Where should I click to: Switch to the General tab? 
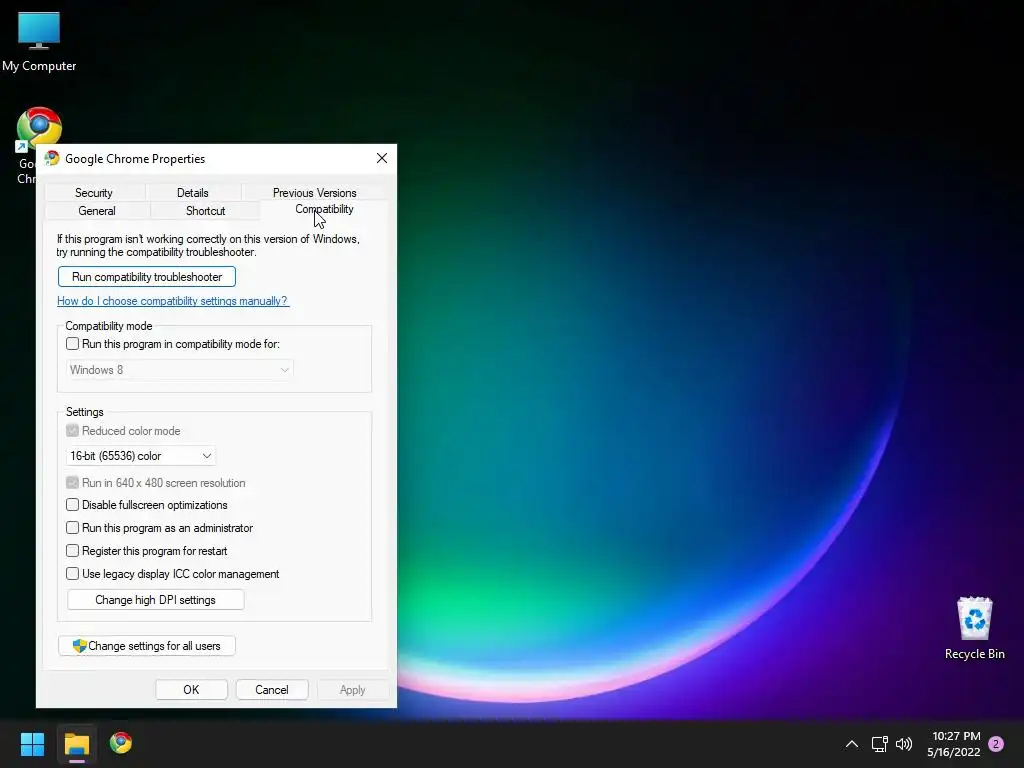[x=97, y=211]
